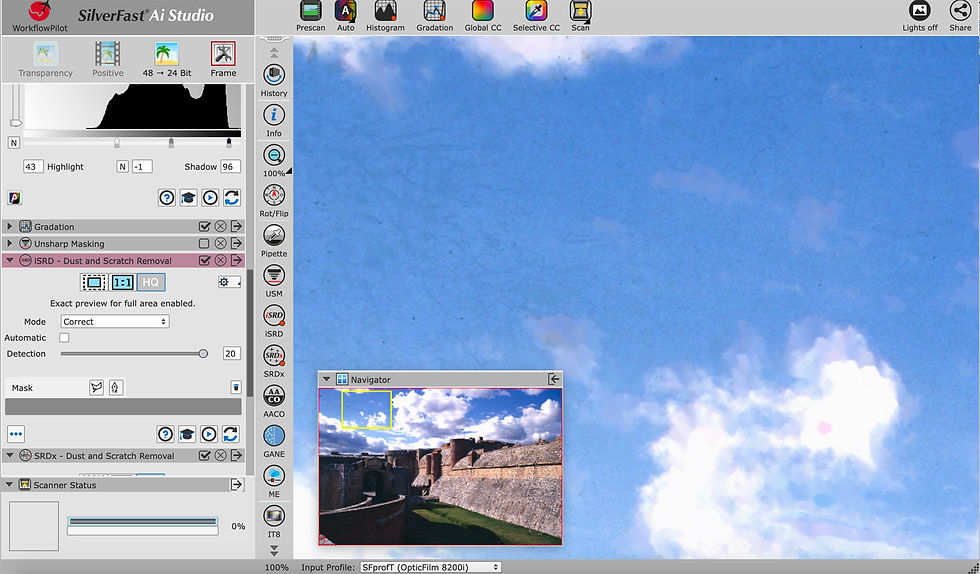This screenshot has width=980, height=574.
Task: Open Selective CC tool
Action: (x=536, y=16)
